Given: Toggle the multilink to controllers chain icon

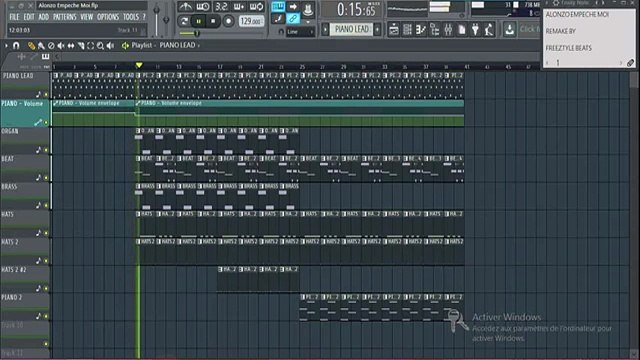Looking at the screenshot, I should click(293, 18).
